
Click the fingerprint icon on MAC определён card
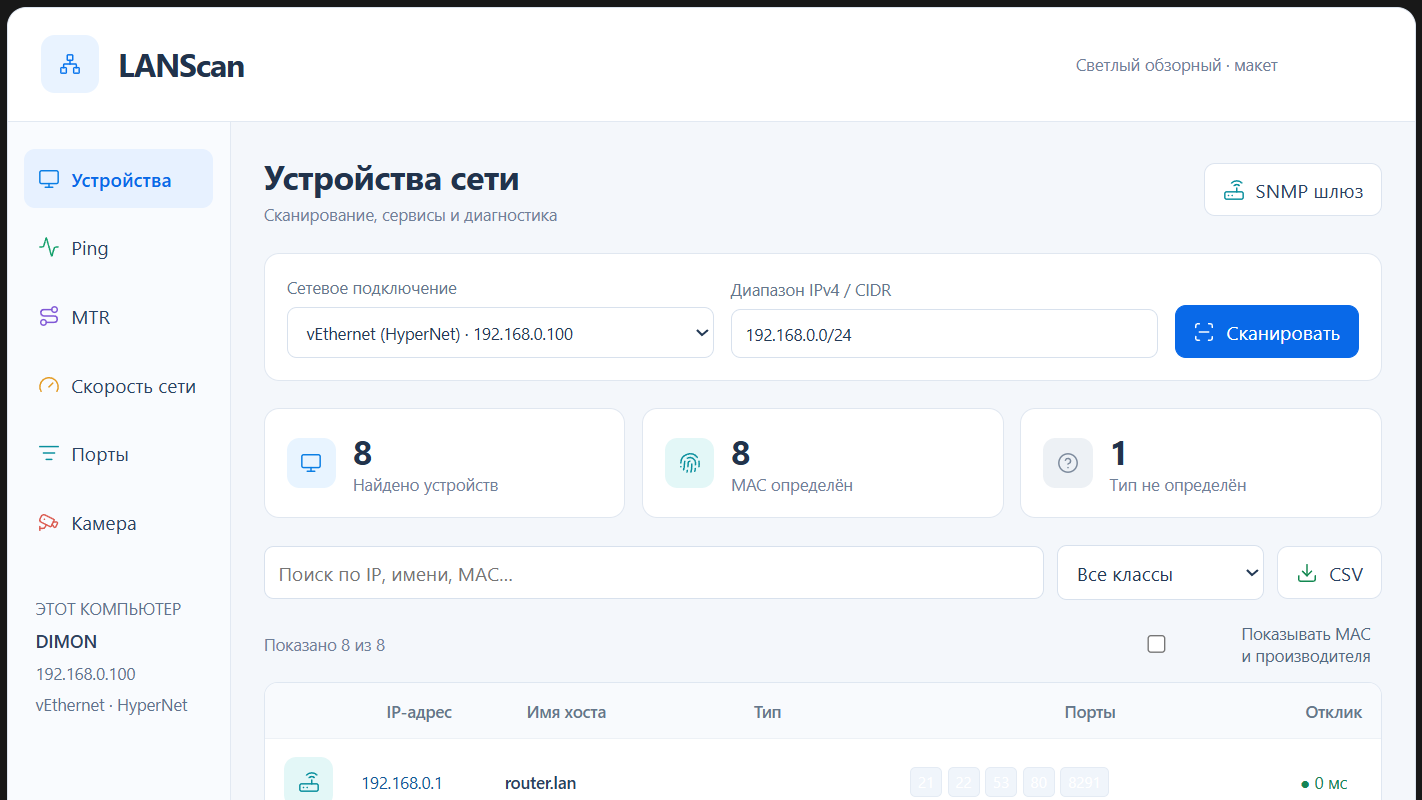tap(689, 463)
